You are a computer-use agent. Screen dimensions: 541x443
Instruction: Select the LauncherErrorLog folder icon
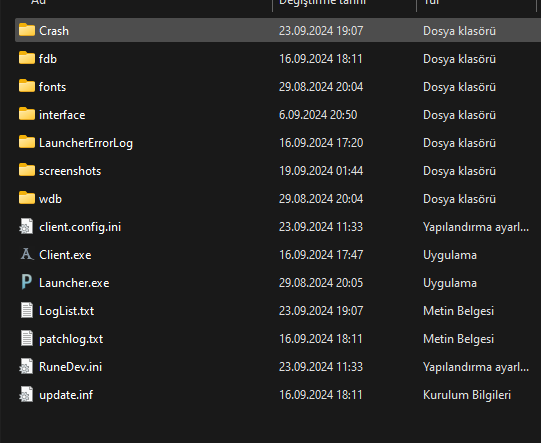27,142
